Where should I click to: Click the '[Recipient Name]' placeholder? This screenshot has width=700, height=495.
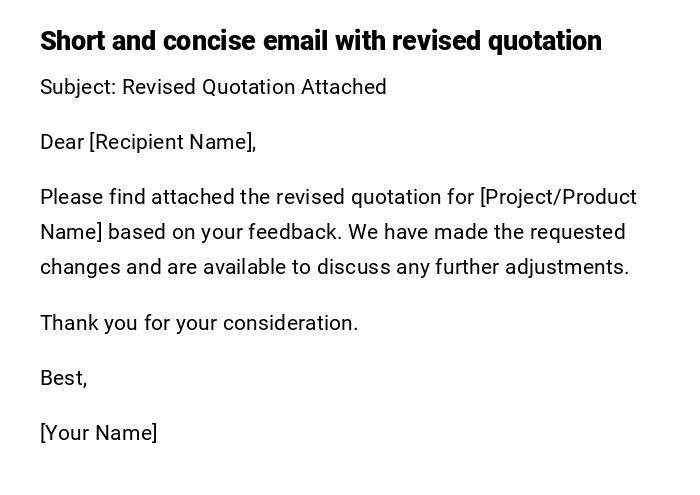point(172,142)
